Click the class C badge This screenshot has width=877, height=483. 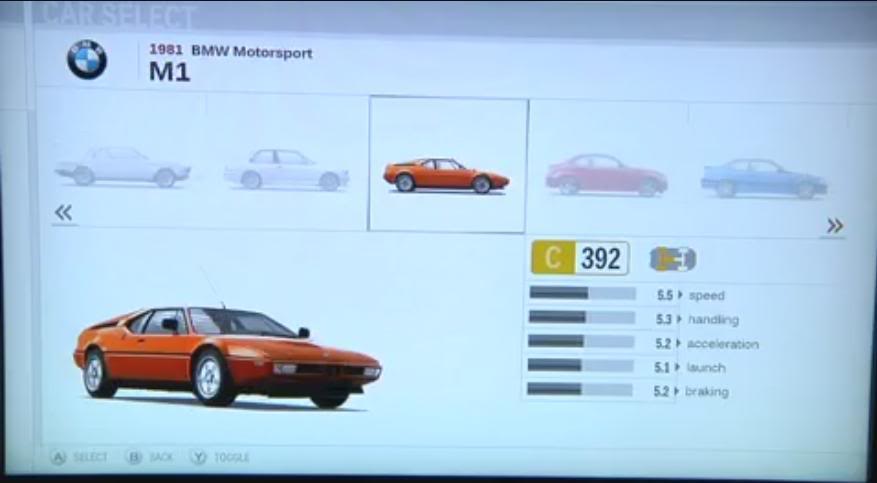point(553,258)
